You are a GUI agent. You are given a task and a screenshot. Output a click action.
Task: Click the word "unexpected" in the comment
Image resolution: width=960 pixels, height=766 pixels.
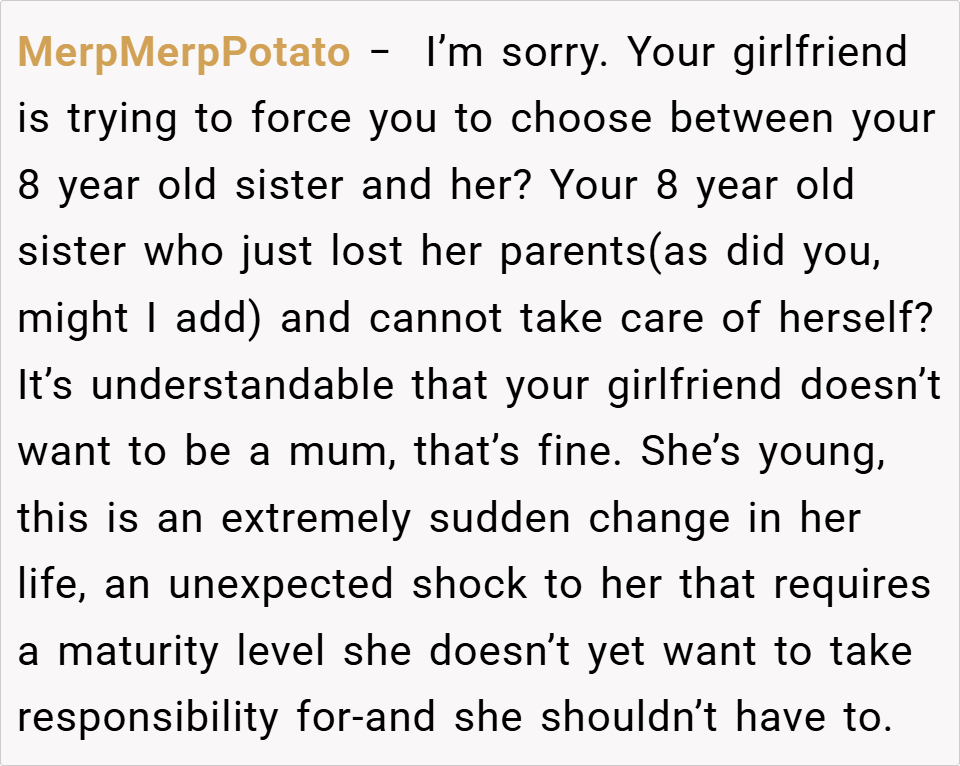click(x=285, y=586)
